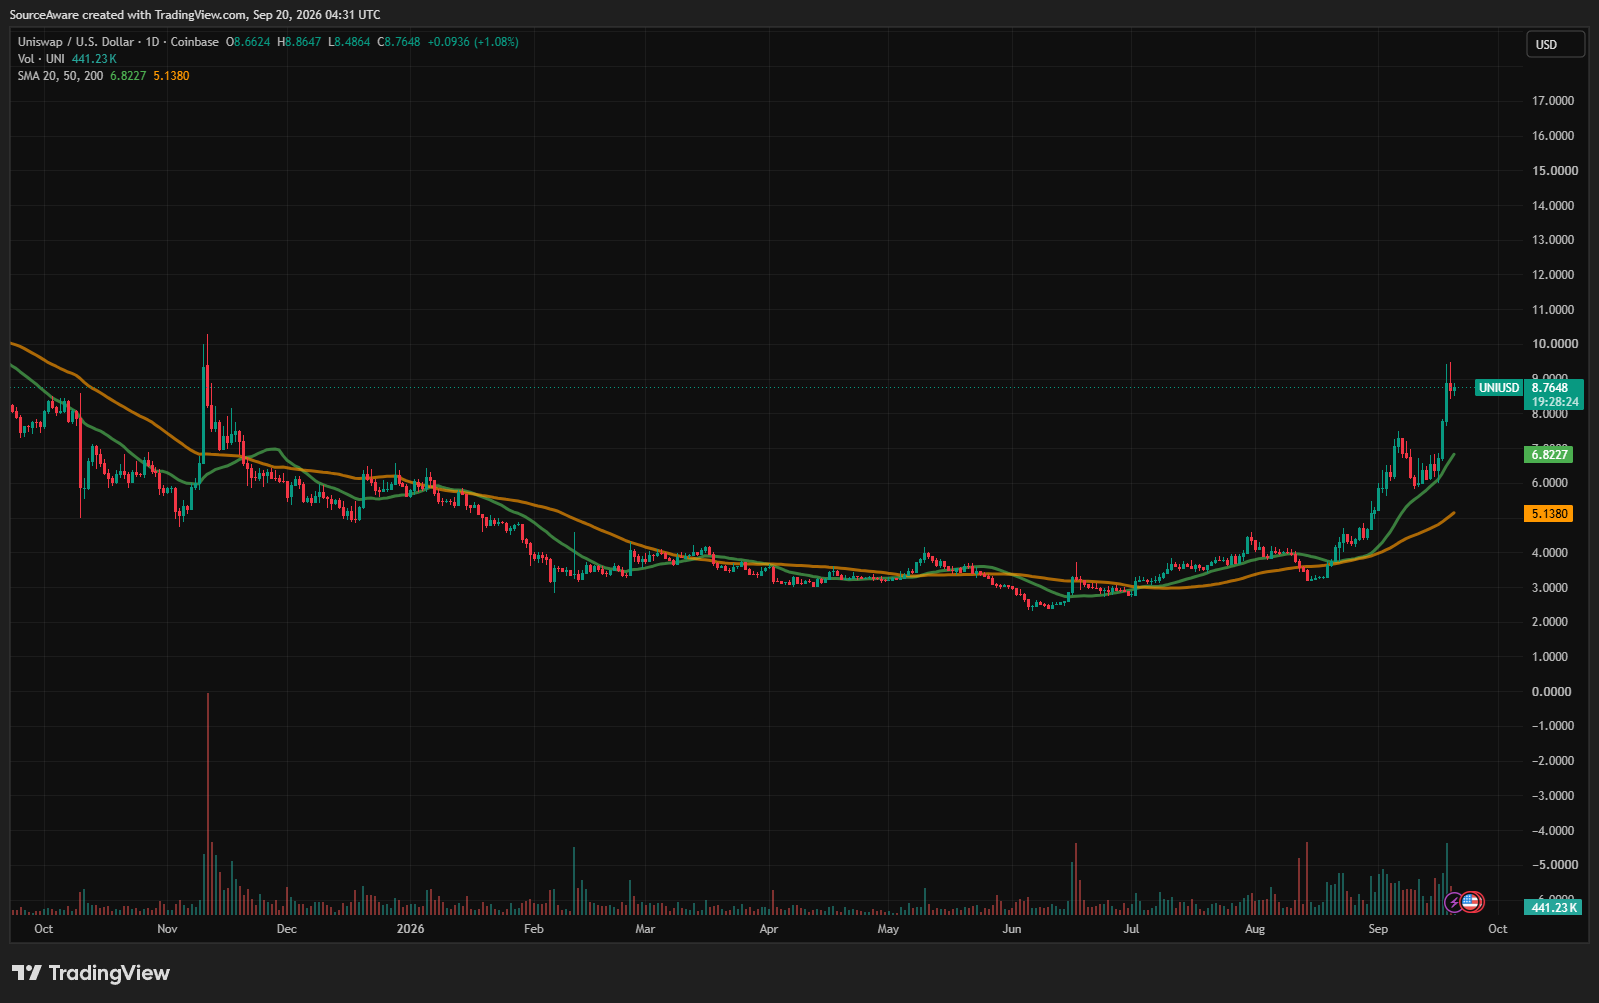Viewport: 1599px width, 1003px height.
Task: Click the change value +0.0936 (+1.08%)
Action: tap(473, 42)
